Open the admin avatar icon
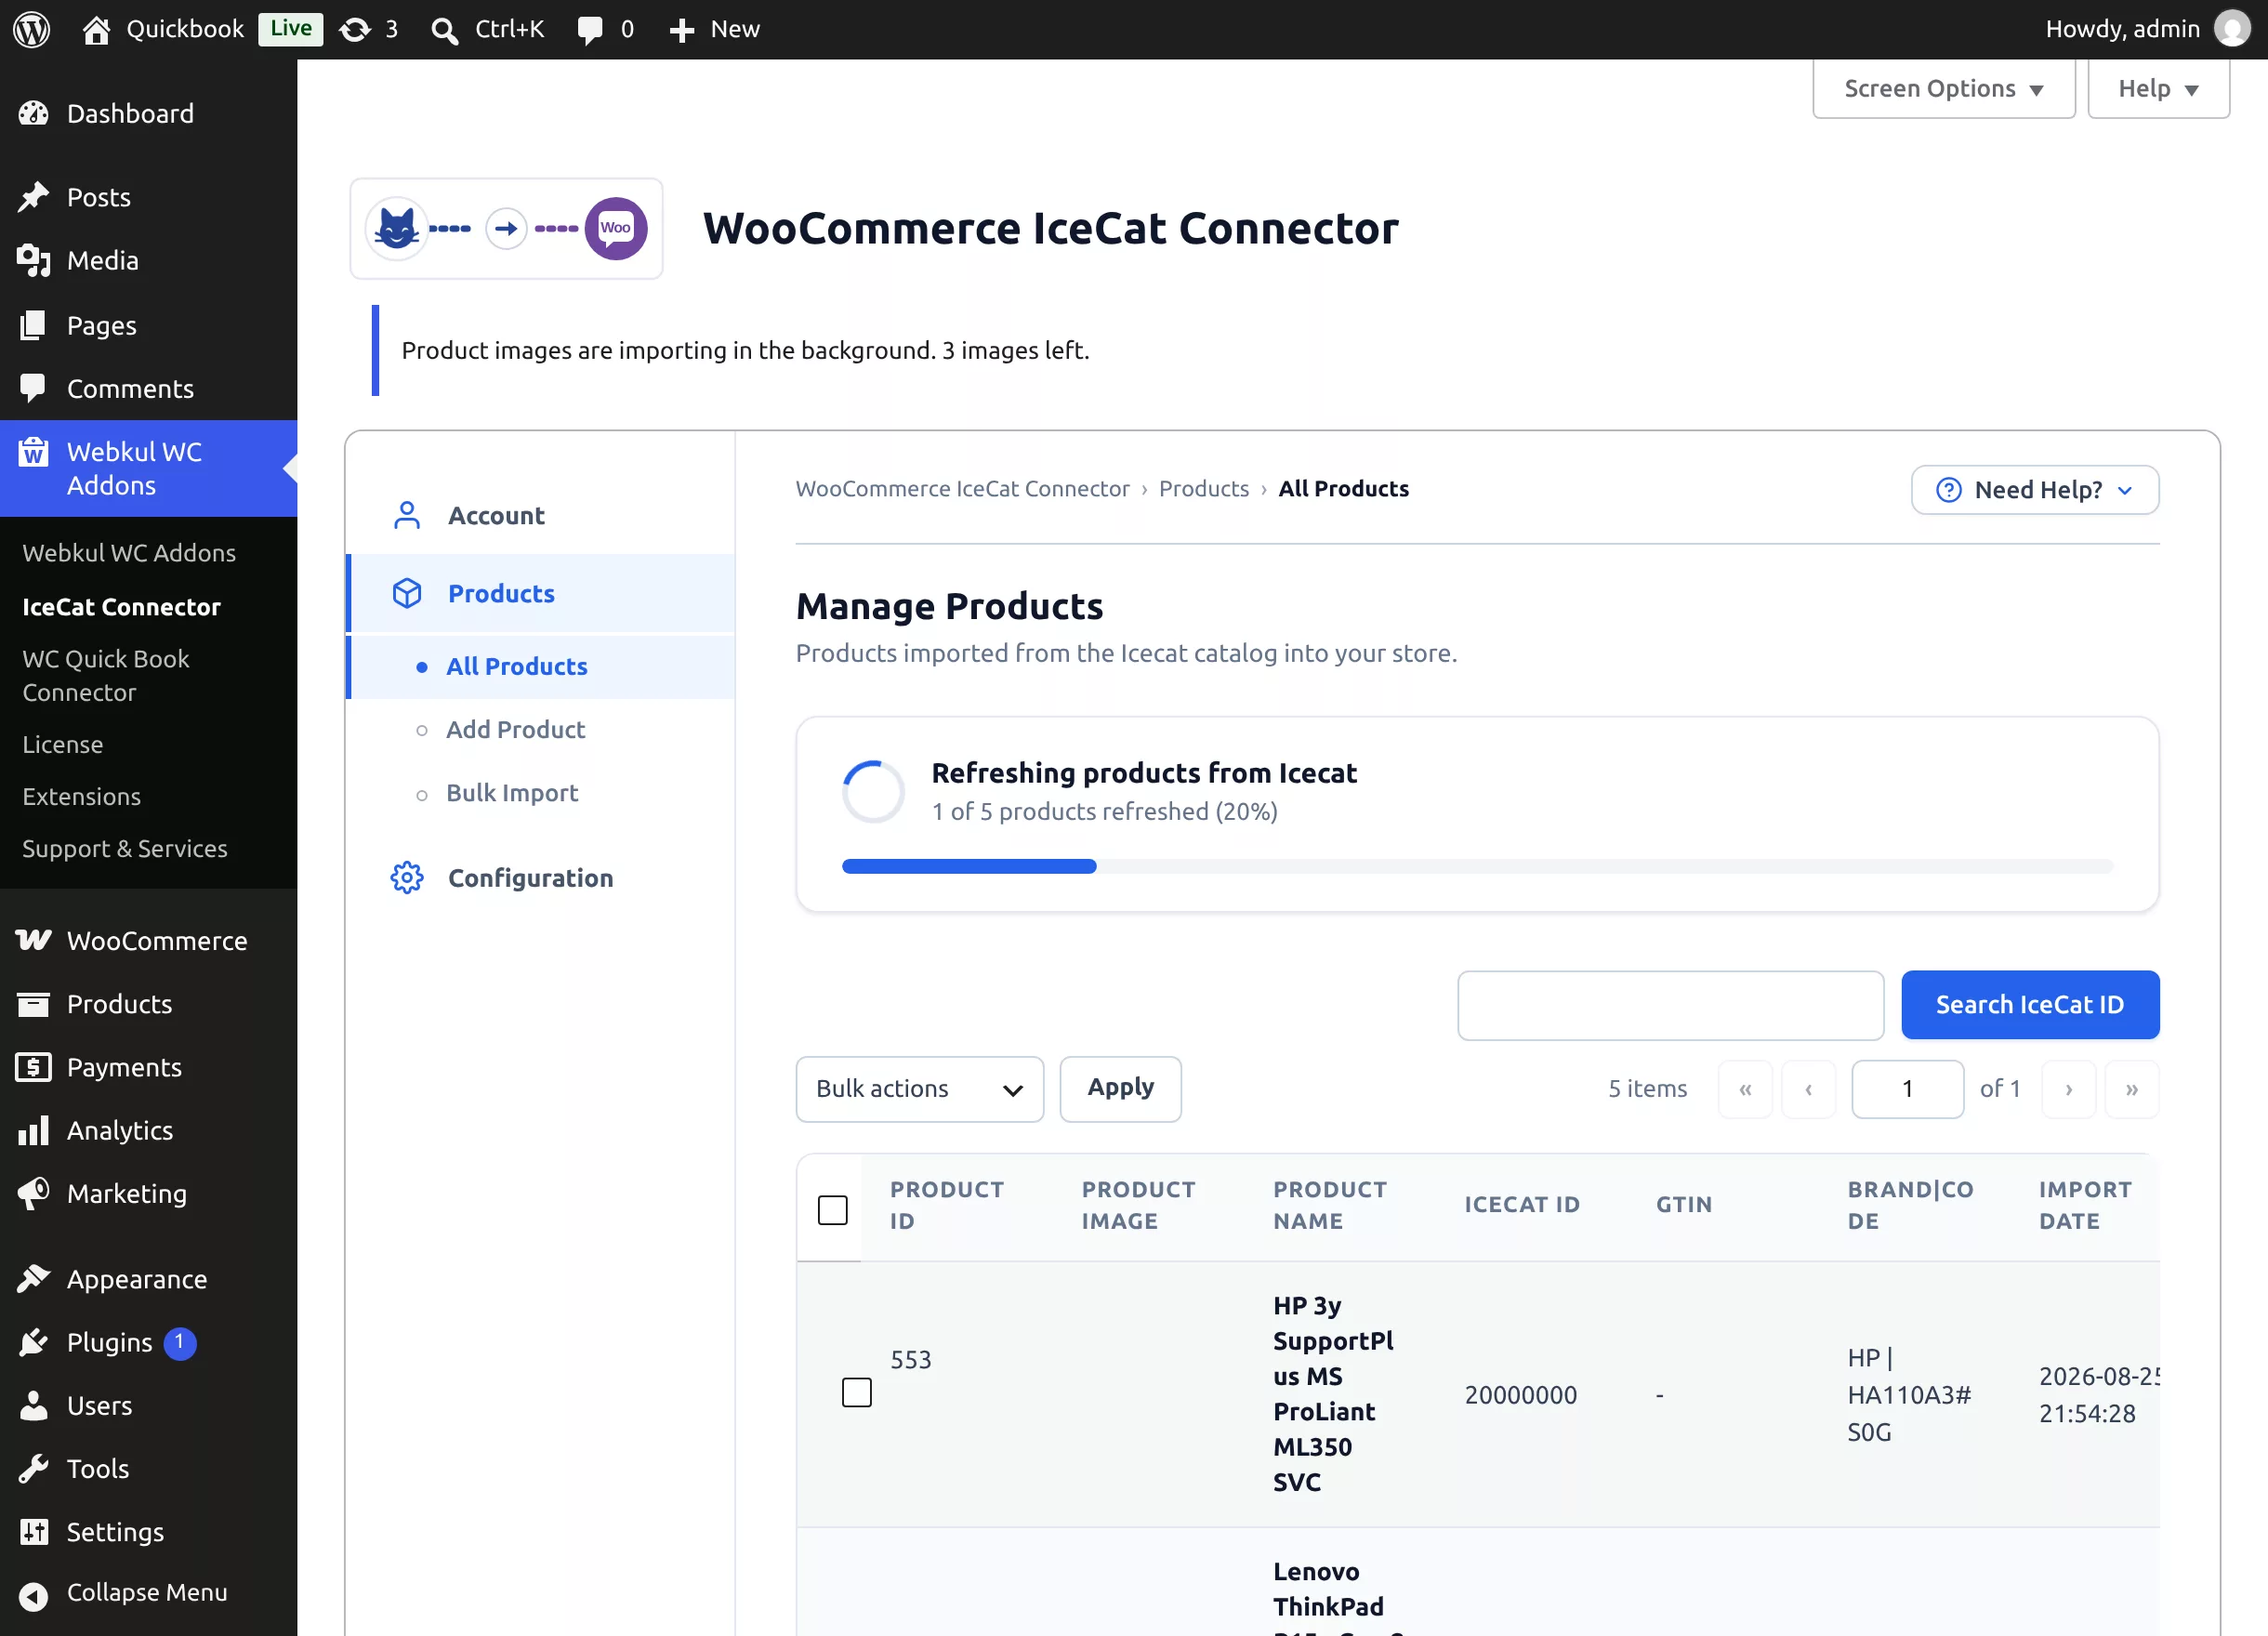 coord(2232,29)
